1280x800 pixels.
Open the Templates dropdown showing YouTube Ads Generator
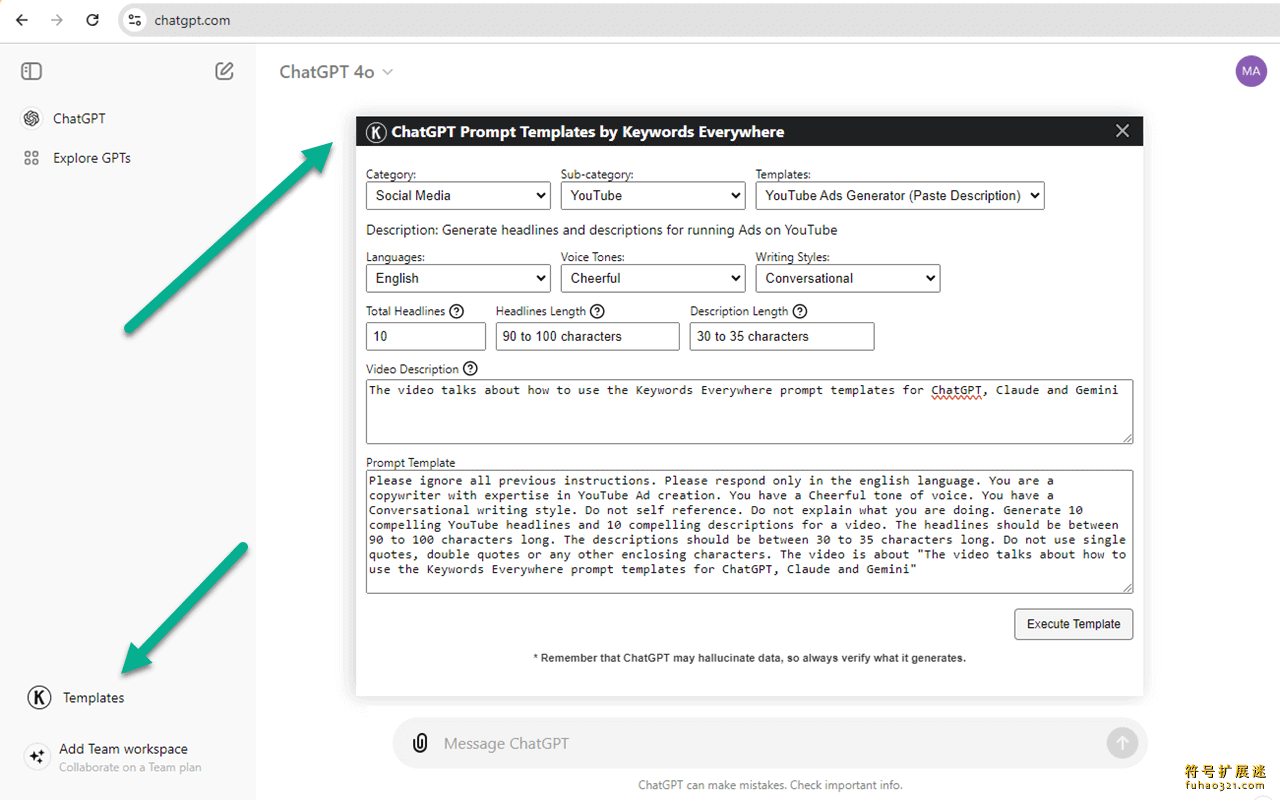click(x=900, y=195)
